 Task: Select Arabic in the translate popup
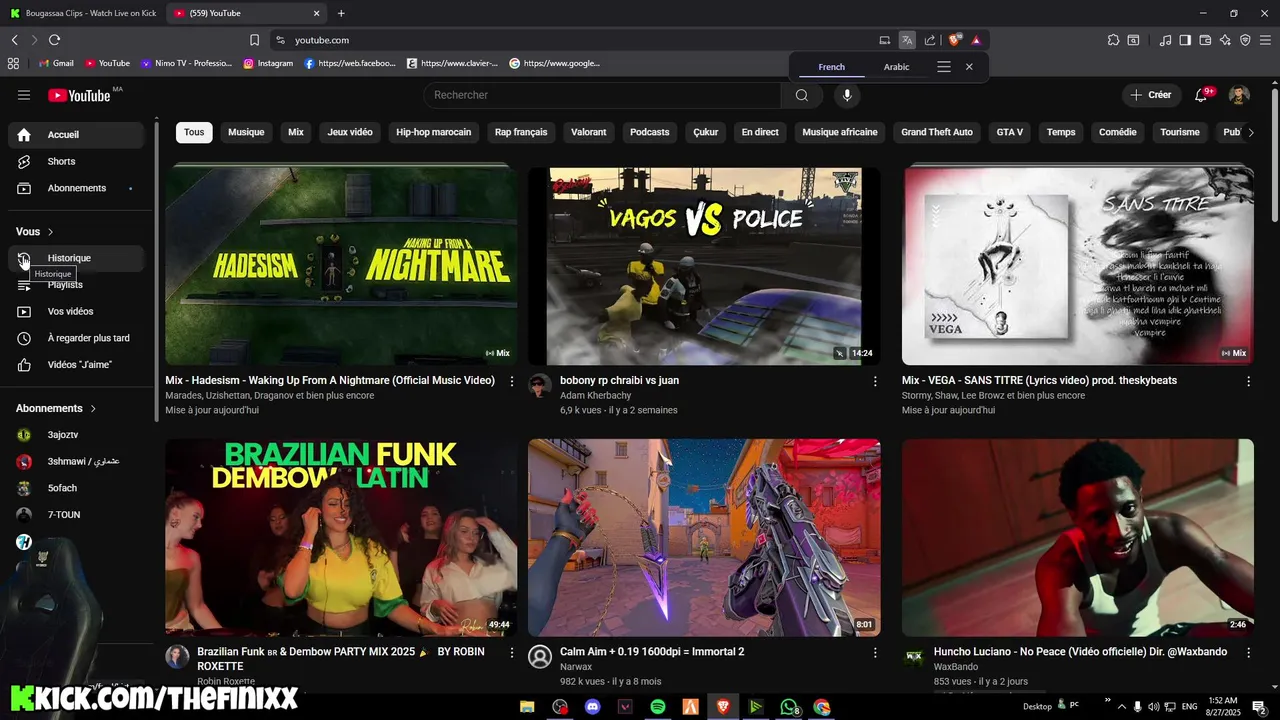(x=897, y=67)
